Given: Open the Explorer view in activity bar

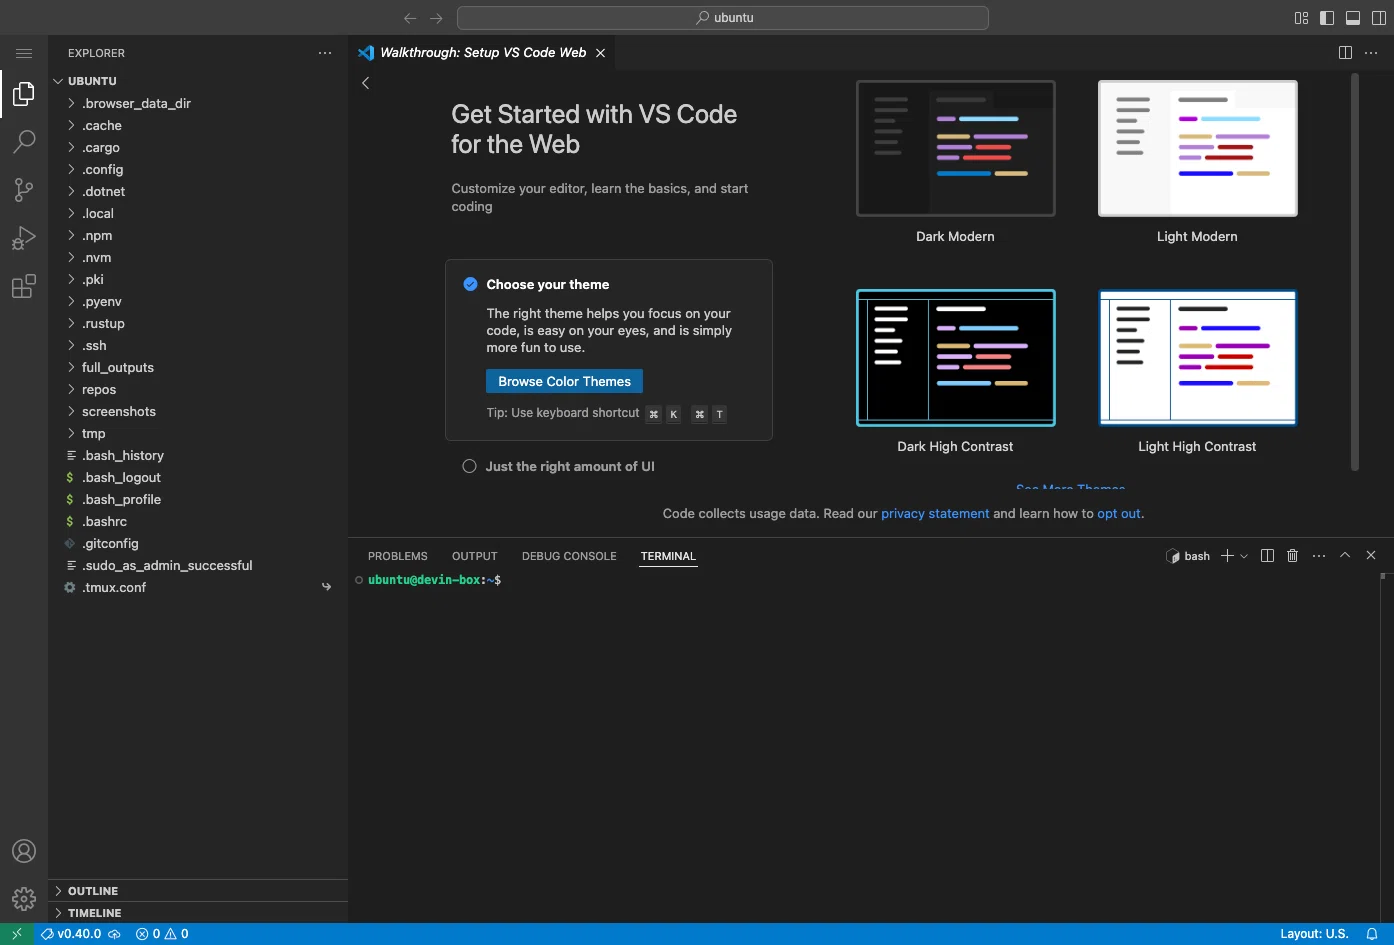Looking at the screenshot, I should coord(24,94).
